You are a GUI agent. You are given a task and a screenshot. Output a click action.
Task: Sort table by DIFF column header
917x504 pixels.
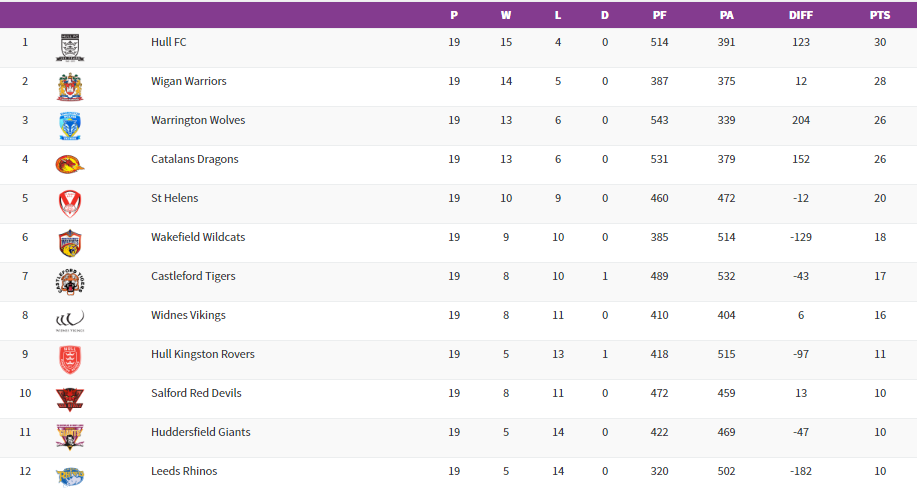point(801,15)
